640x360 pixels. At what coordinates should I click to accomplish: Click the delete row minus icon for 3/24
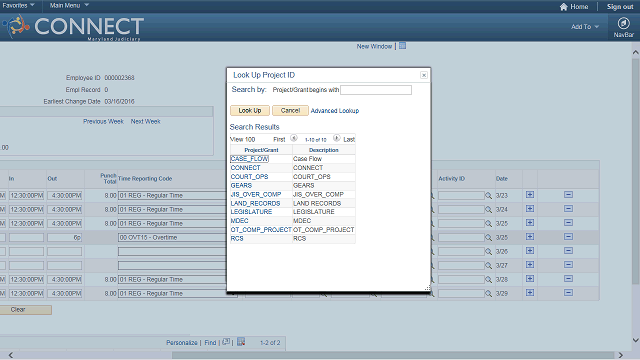coord(568,209)
